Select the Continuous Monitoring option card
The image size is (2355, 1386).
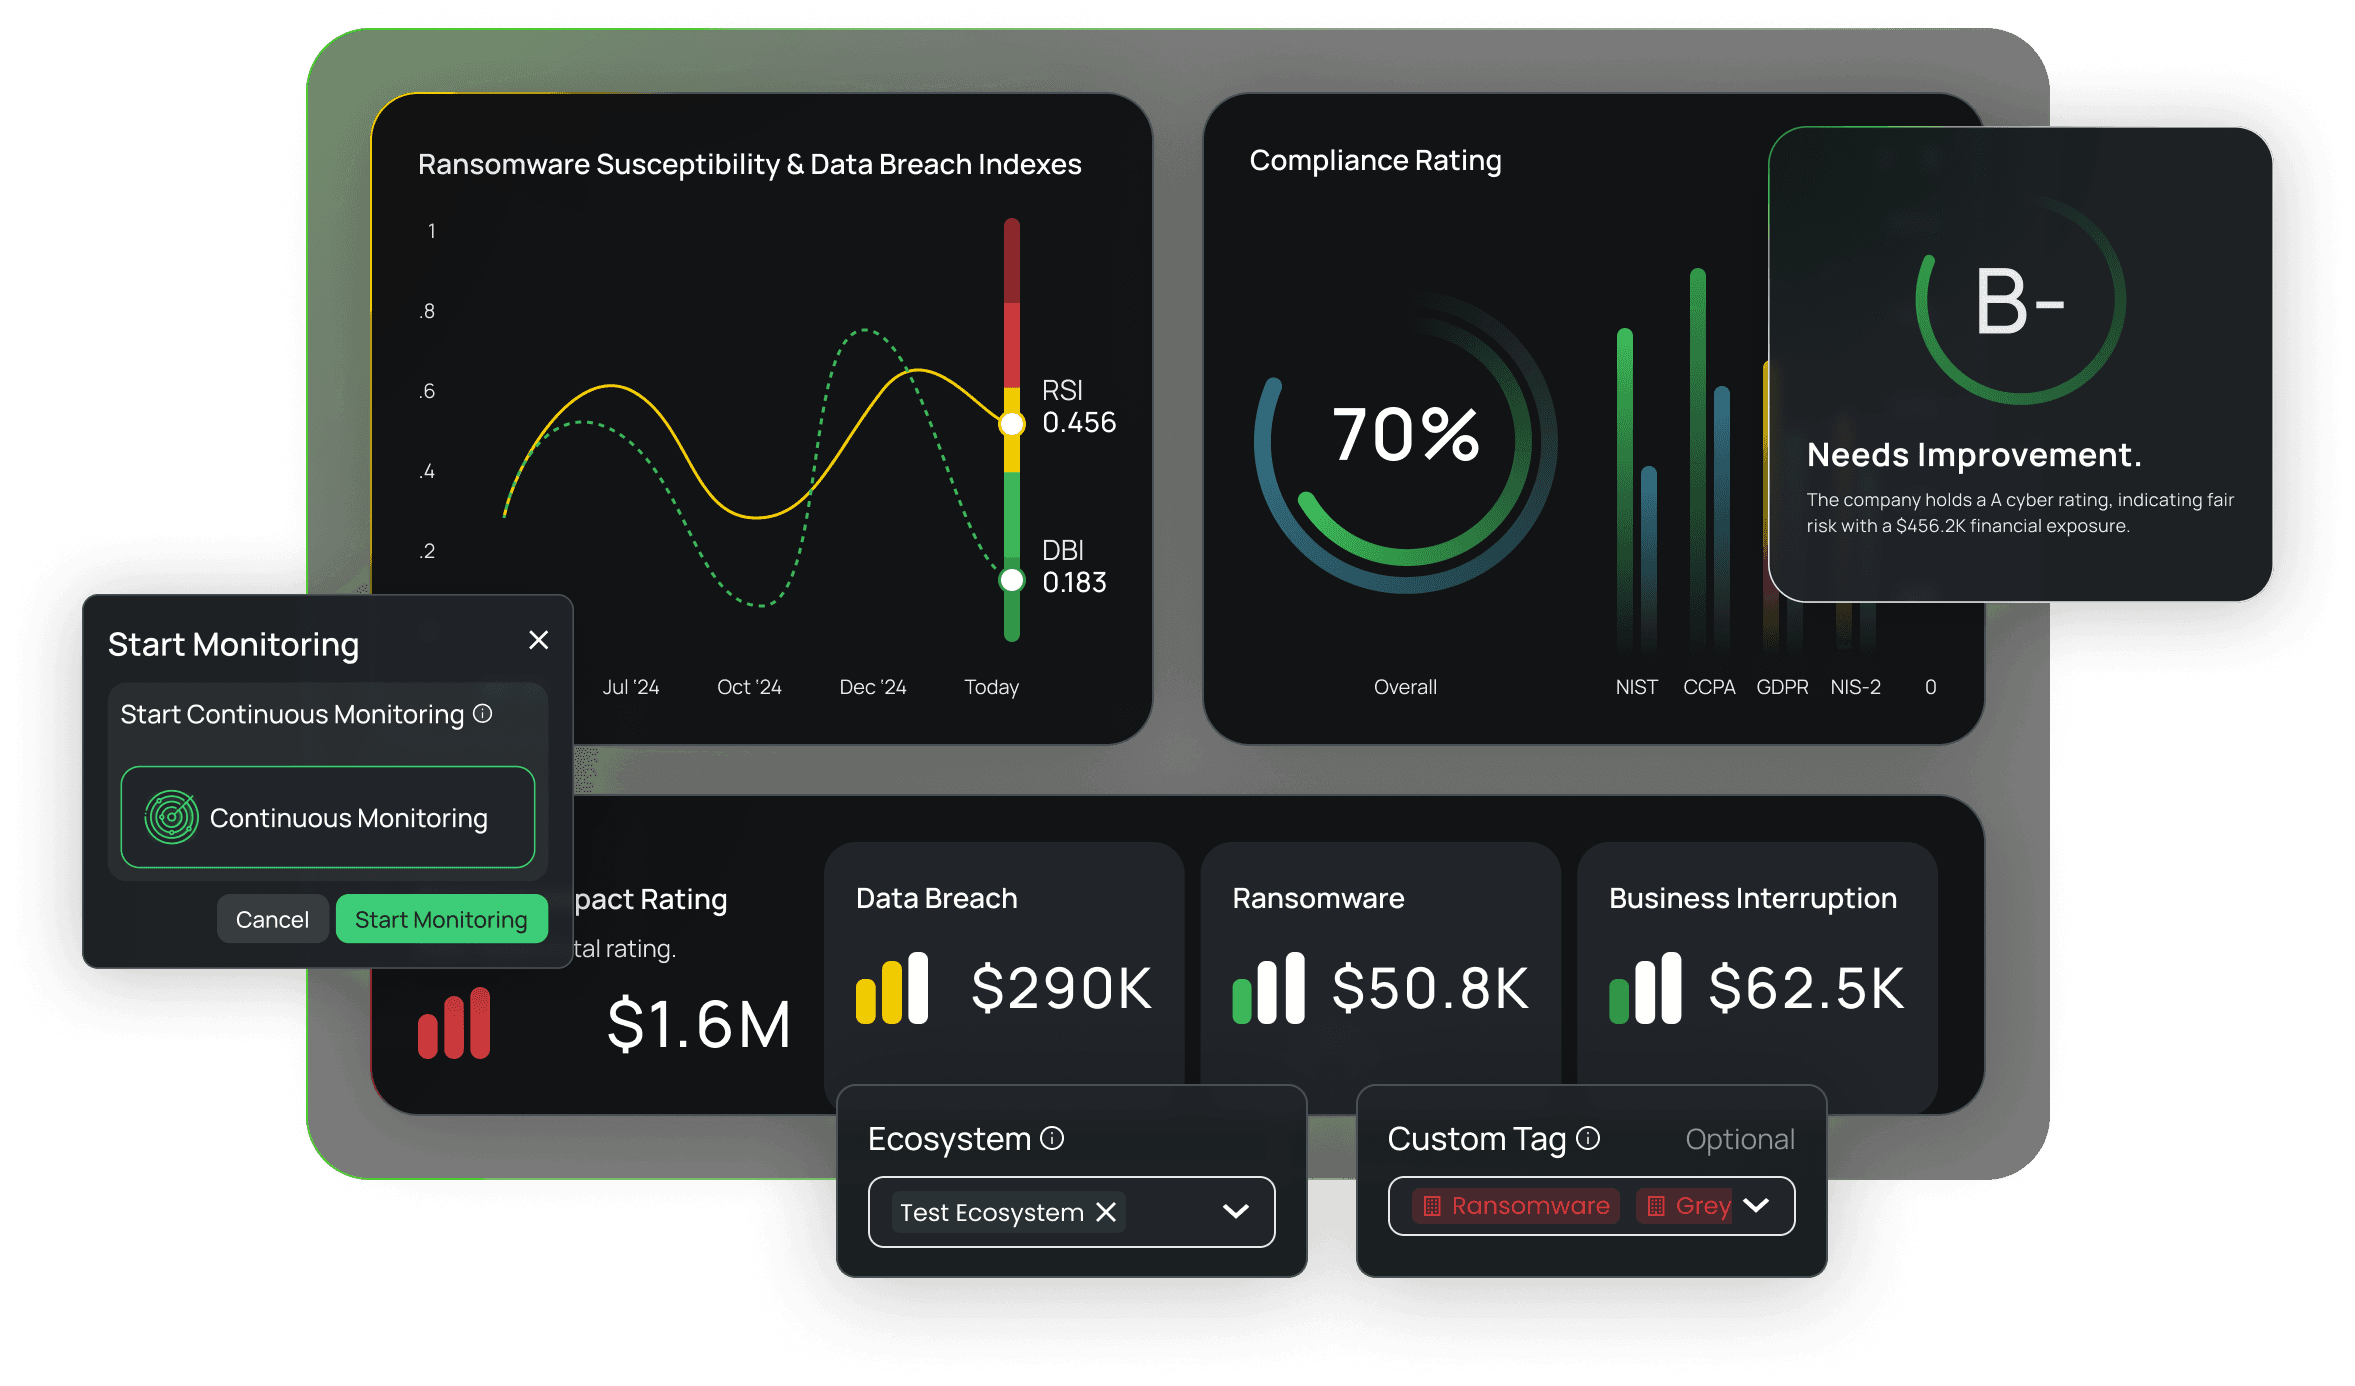pyautogui.click(x=328, y=817)
